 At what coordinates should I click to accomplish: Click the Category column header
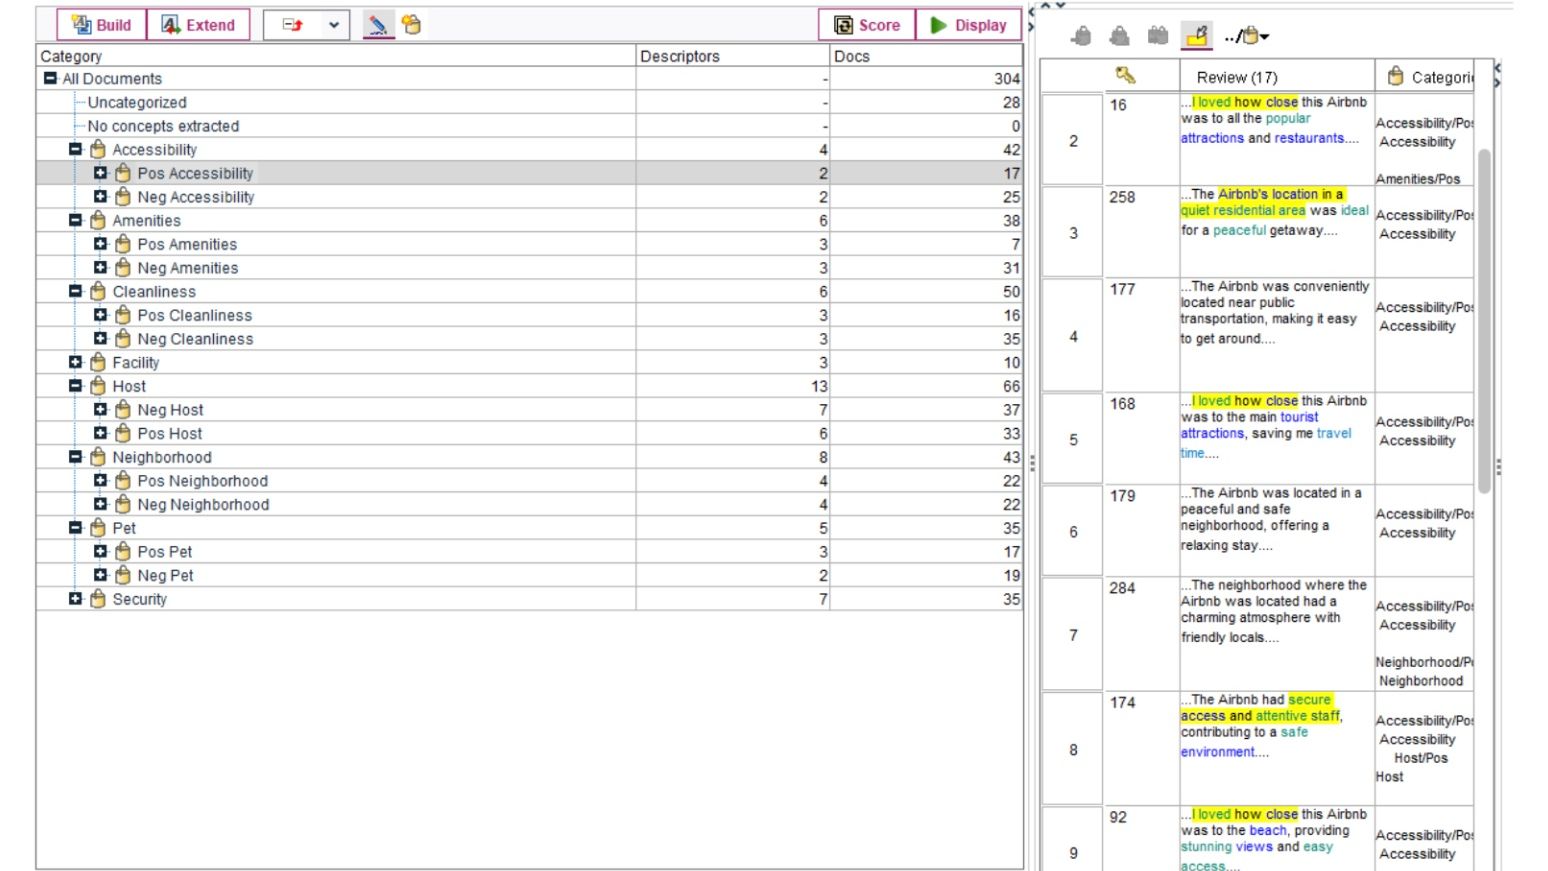click(x=336, y=56)
